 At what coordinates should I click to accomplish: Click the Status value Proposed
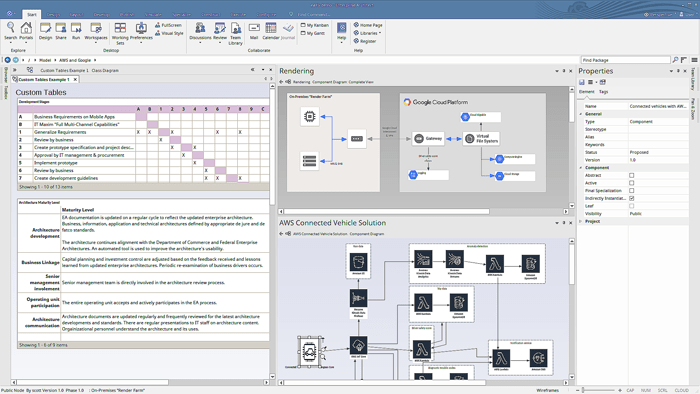(x=639, y=152)
